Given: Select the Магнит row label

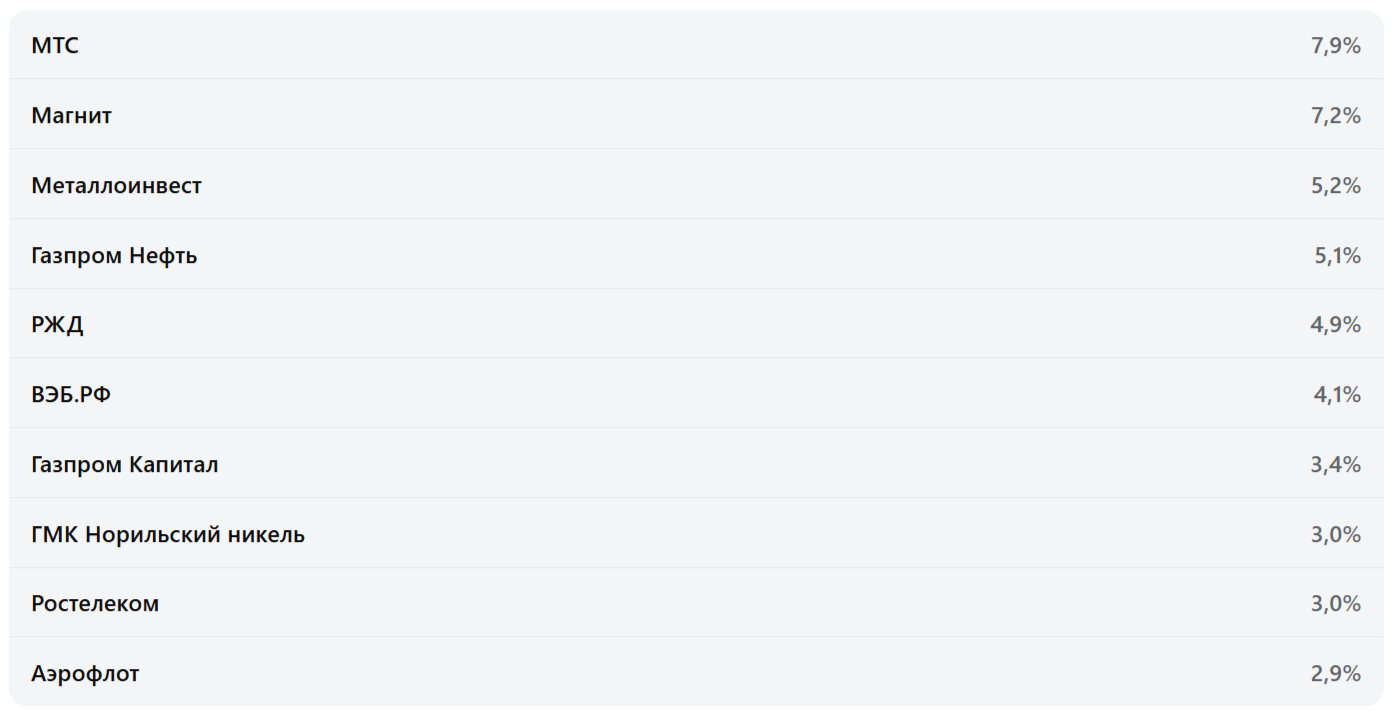Looking at the screenshot, I should point(71,115).
